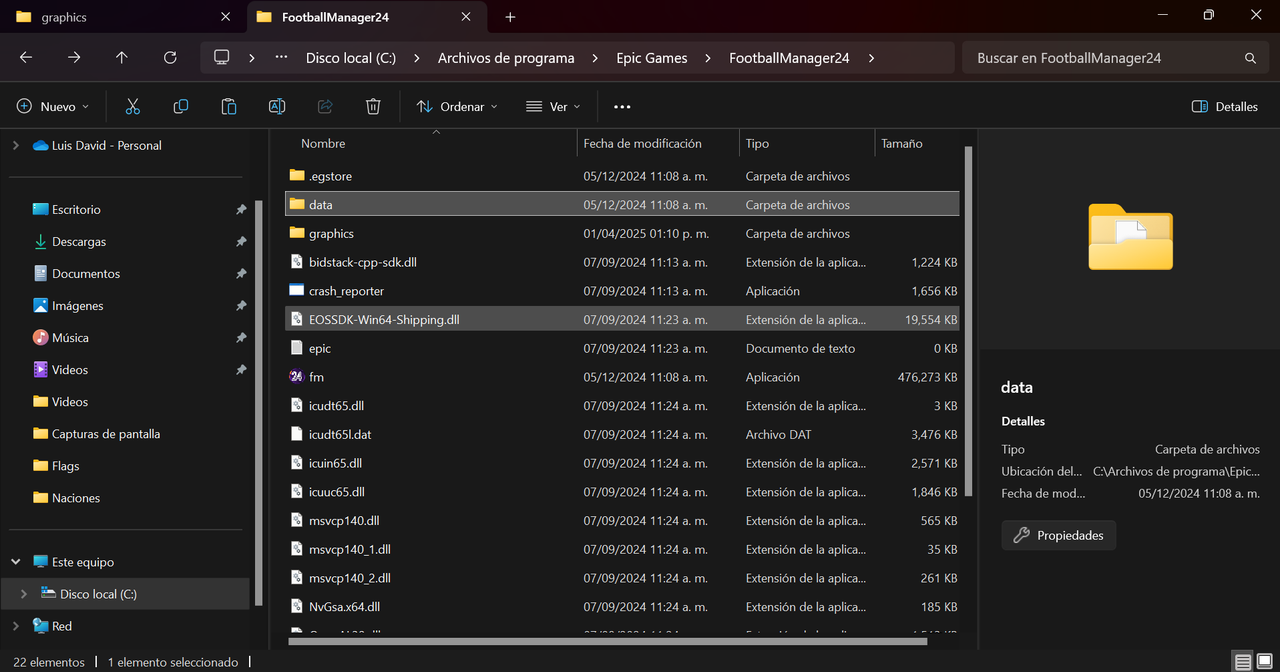Go up one folder level arrow

click(122, 58)
